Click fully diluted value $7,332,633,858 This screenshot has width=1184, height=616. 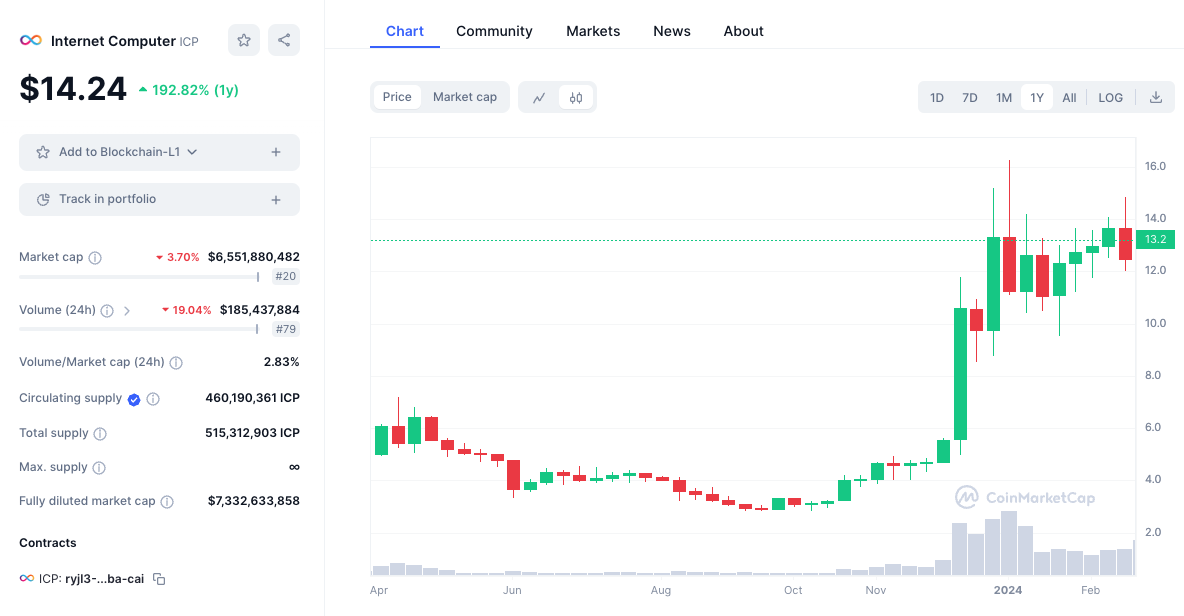coord(254,500)
